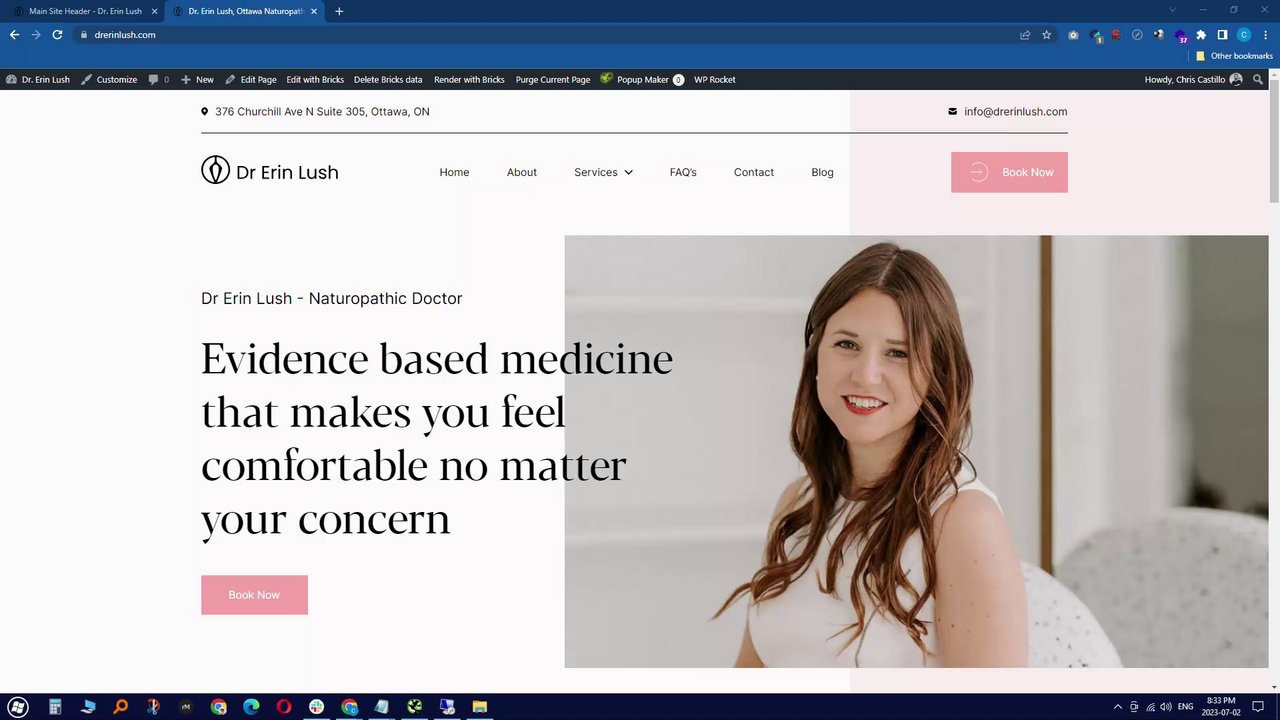The width and height of the screenshot is (1280, 720).
Task: Click Purge Current Page
Action: [553, 80]
